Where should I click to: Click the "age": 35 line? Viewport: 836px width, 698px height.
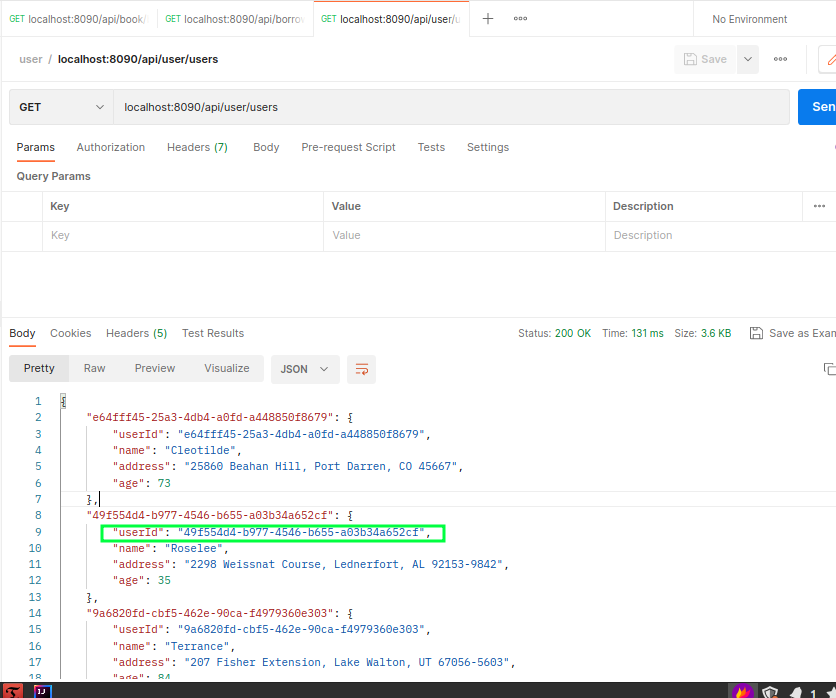click(x=142, y=581)
